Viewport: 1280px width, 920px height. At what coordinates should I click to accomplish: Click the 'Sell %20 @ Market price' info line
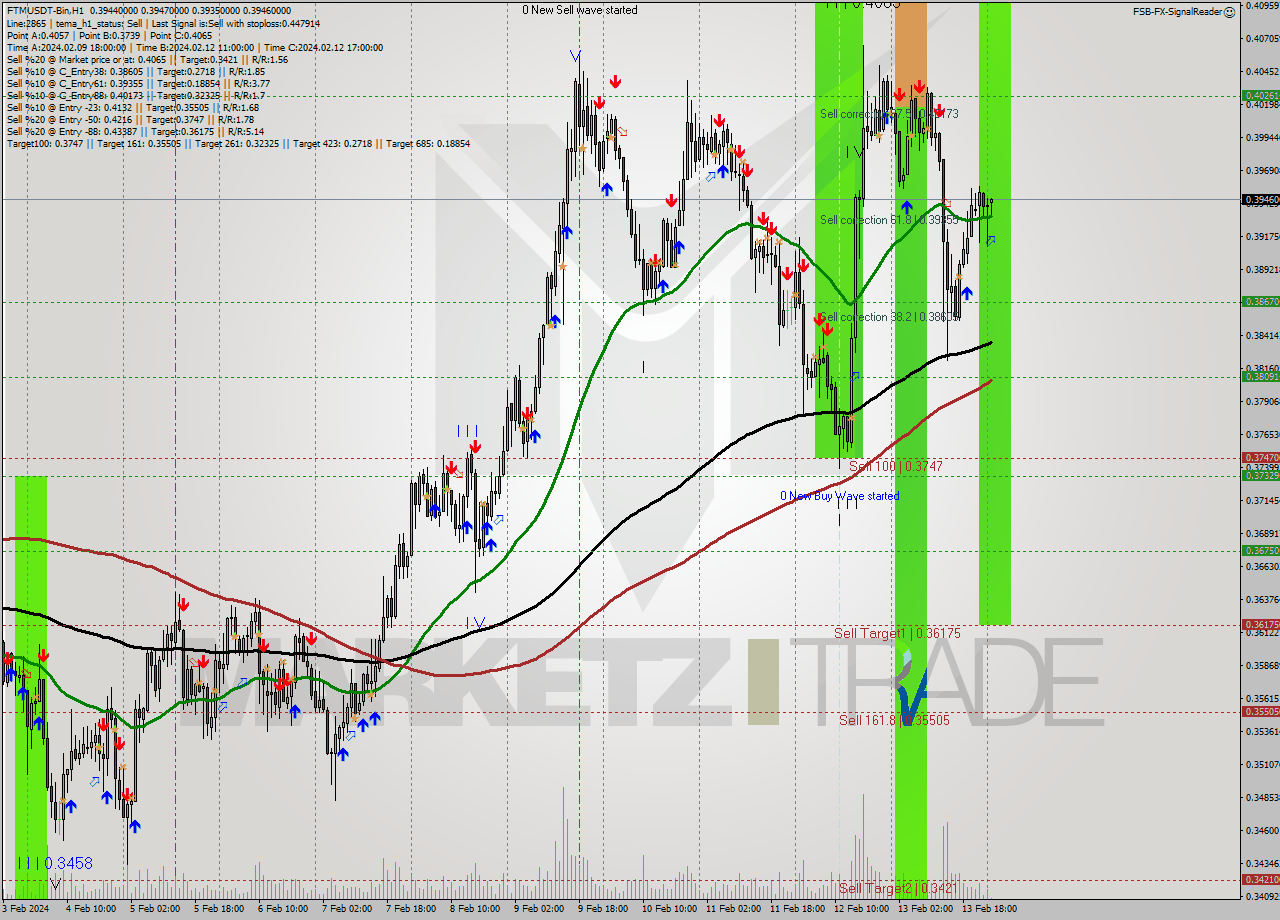point(147,59)
